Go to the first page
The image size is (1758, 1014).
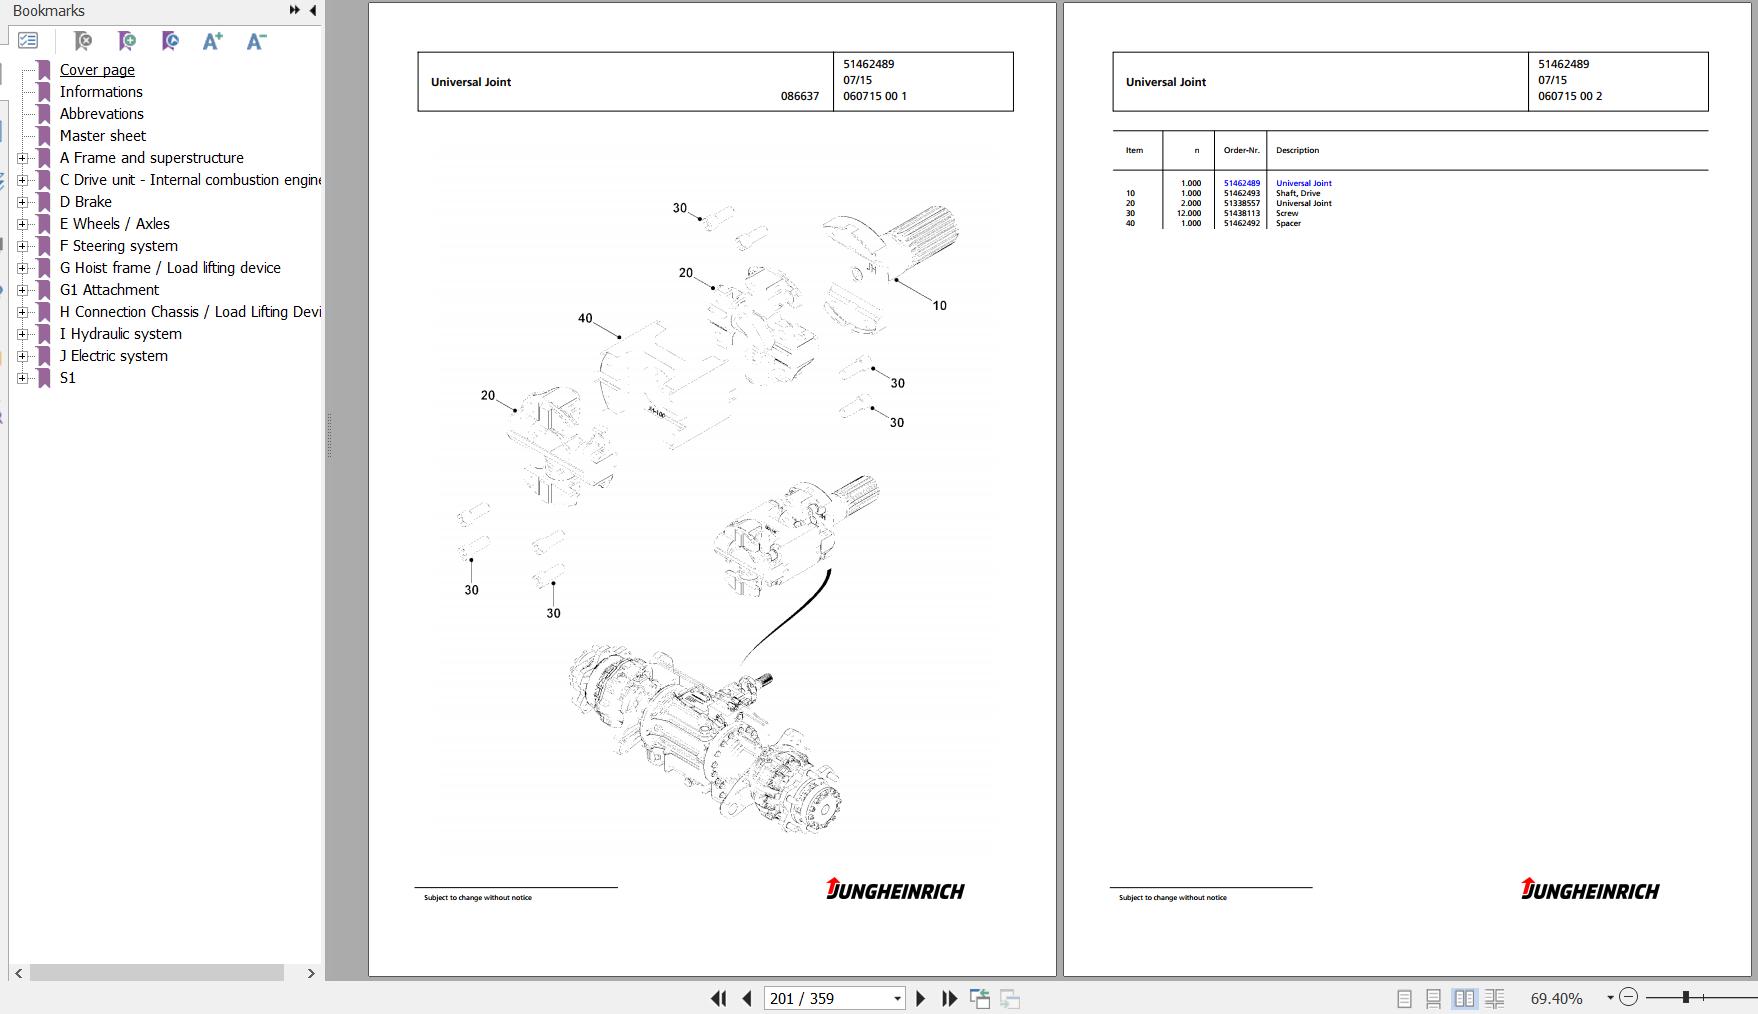click(718, 998)
